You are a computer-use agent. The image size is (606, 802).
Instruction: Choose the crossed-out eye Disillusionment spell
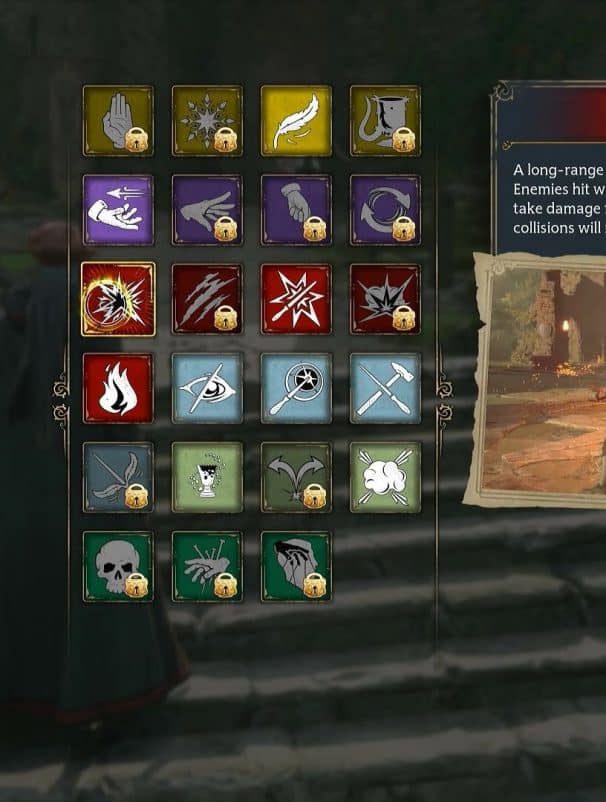tap(207, 388)
